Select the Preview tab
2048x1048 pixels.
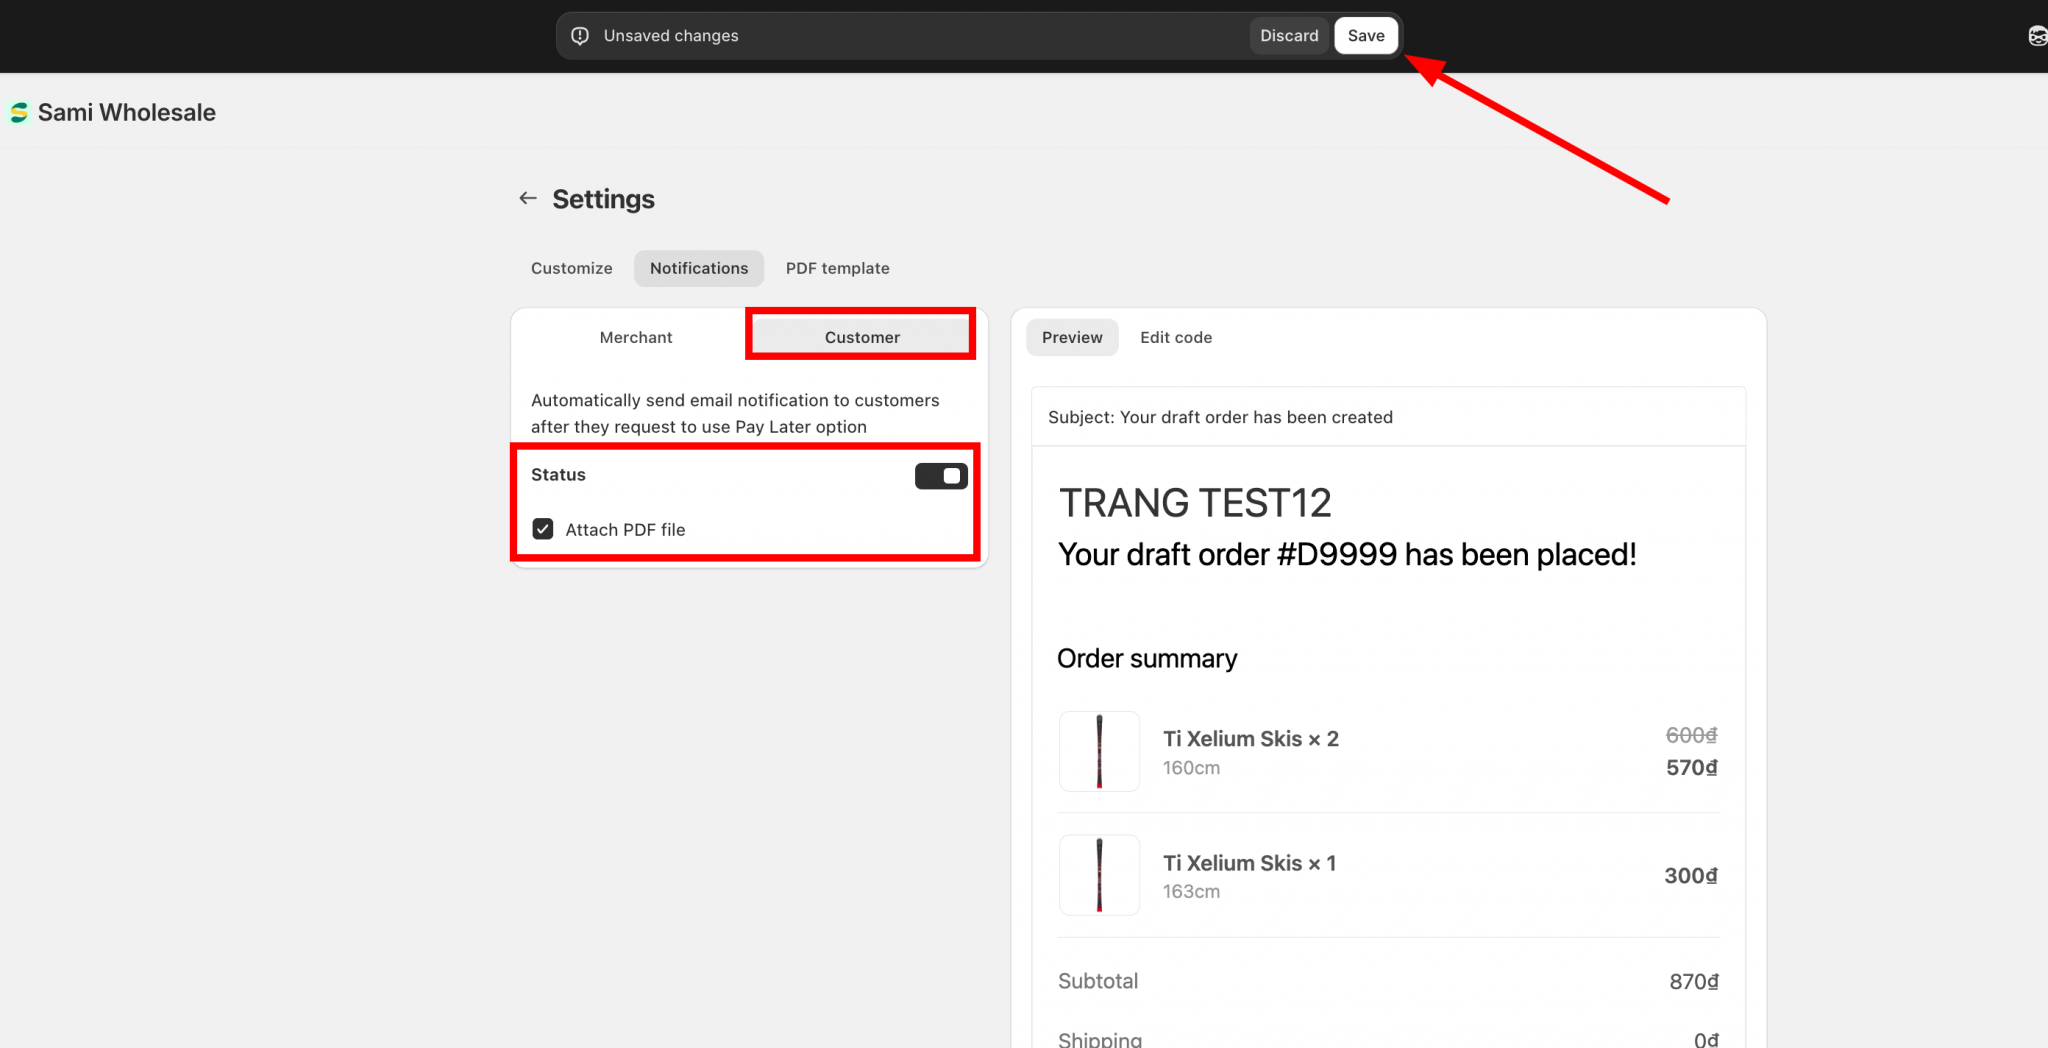[x=1072, y=337]
